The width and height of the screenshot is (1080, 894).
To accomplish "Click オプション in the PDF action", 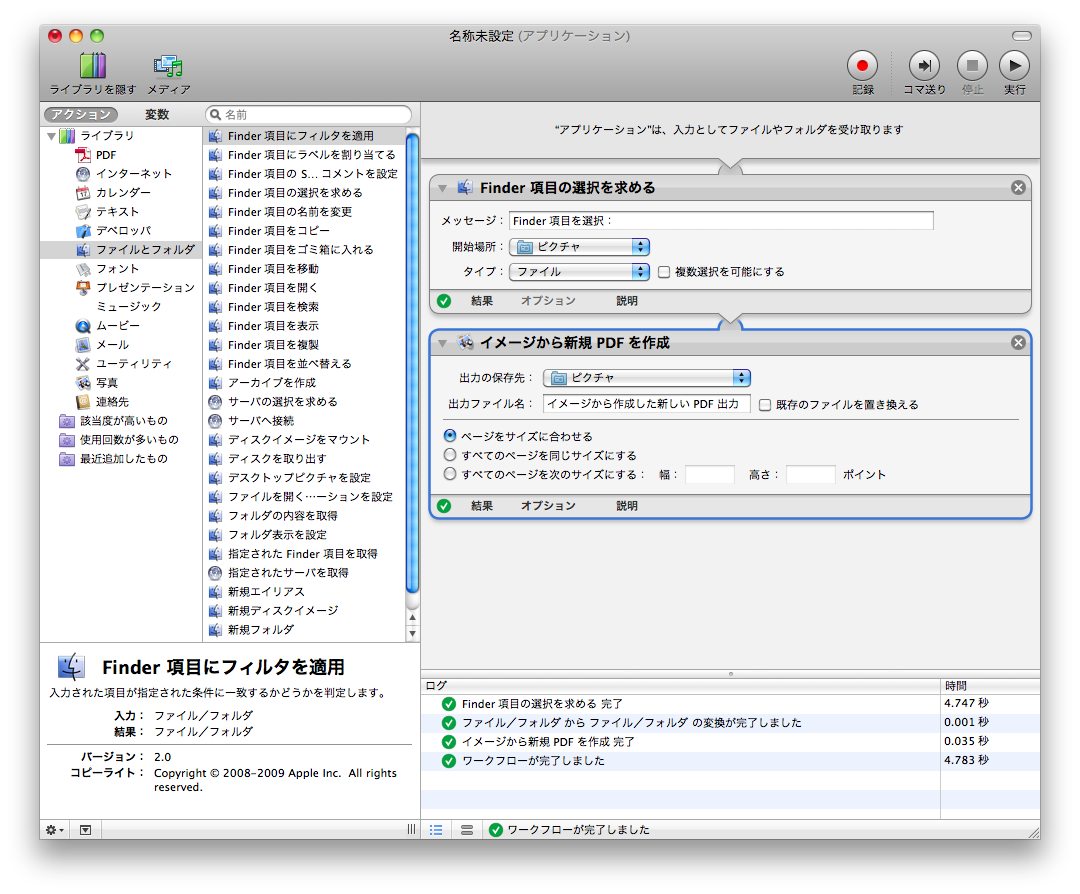I will coord(548,506).
